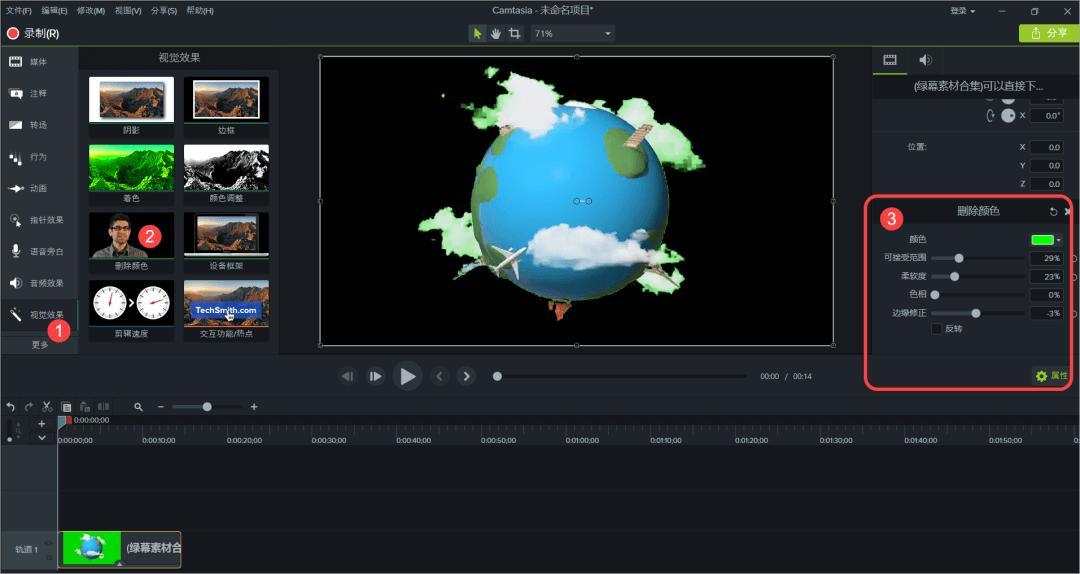Click the 可接受范围 slider
The height and width of the screenshot is (574, 1080).
tap(958, 258)
